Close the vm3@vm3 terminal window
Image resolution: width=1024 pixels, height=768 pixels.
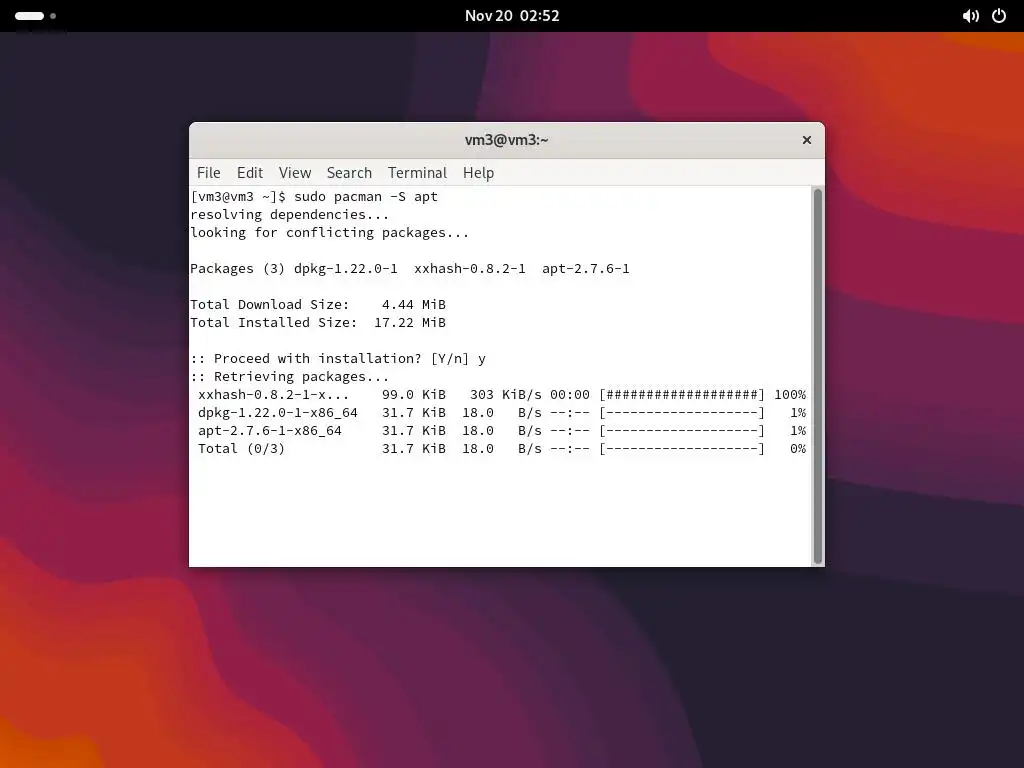(807, 140)
